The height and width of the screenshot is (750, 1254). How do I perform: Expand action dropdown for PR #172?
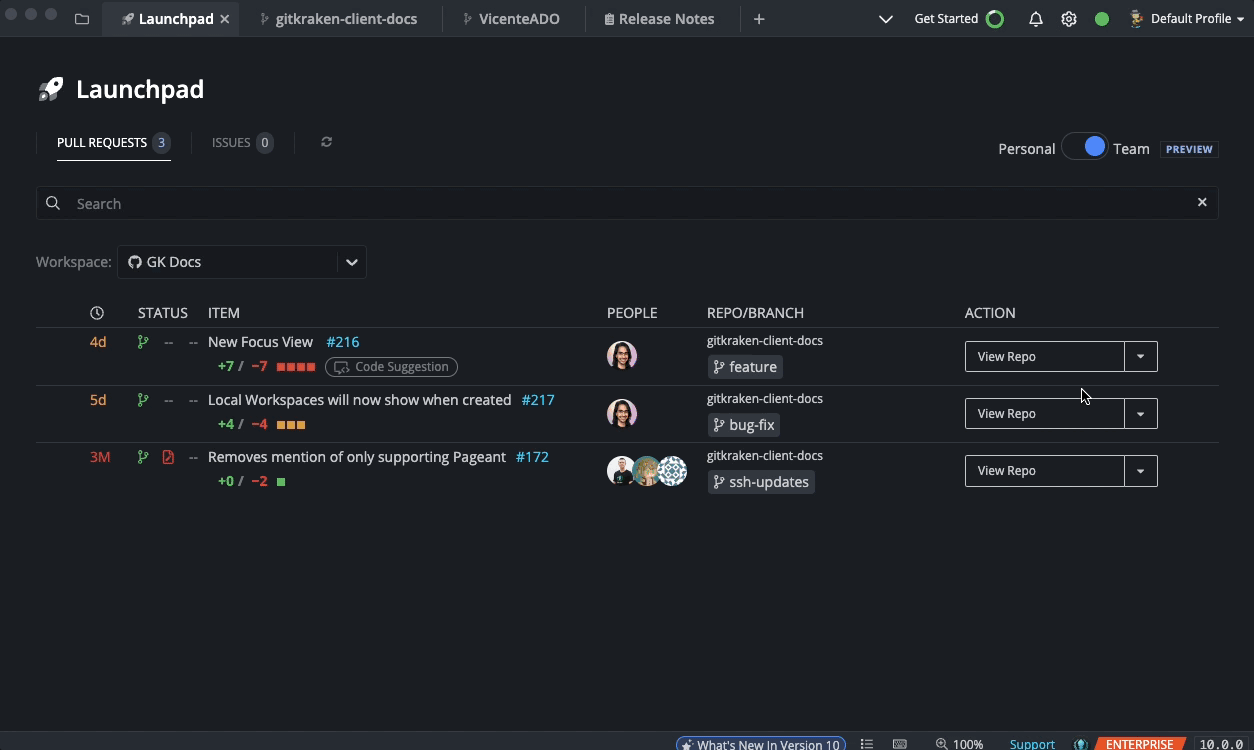click(x=1141, y=470)
